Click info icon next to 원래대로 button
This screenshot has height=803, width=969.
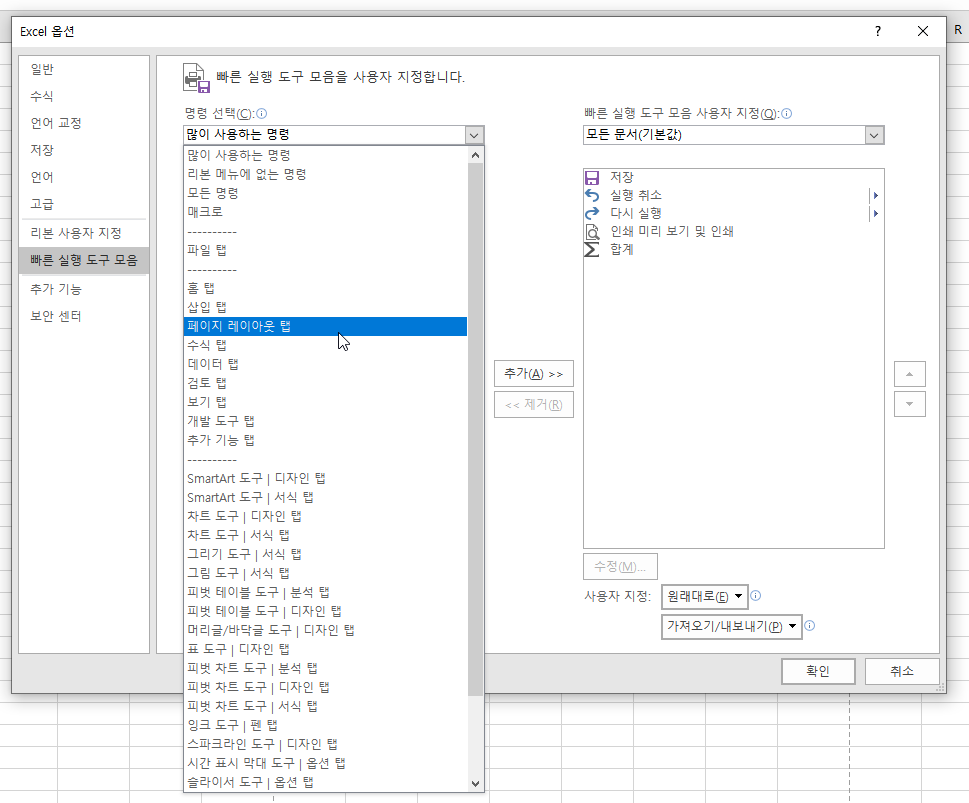coord(755,596)
